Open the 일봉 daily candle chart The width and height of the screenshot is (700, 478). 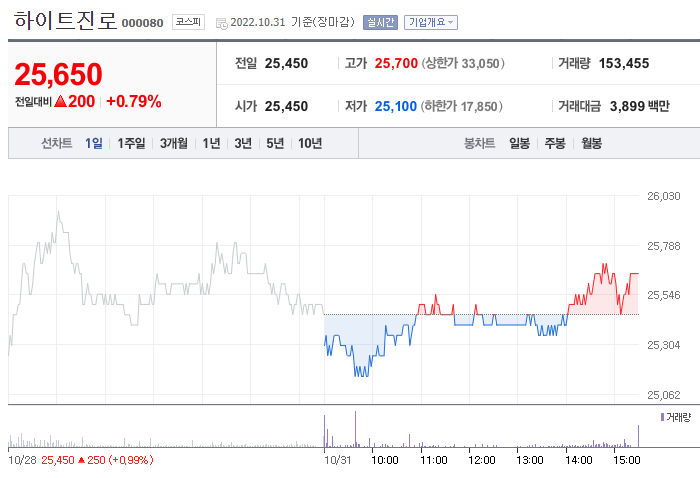[x=519, y=143]
